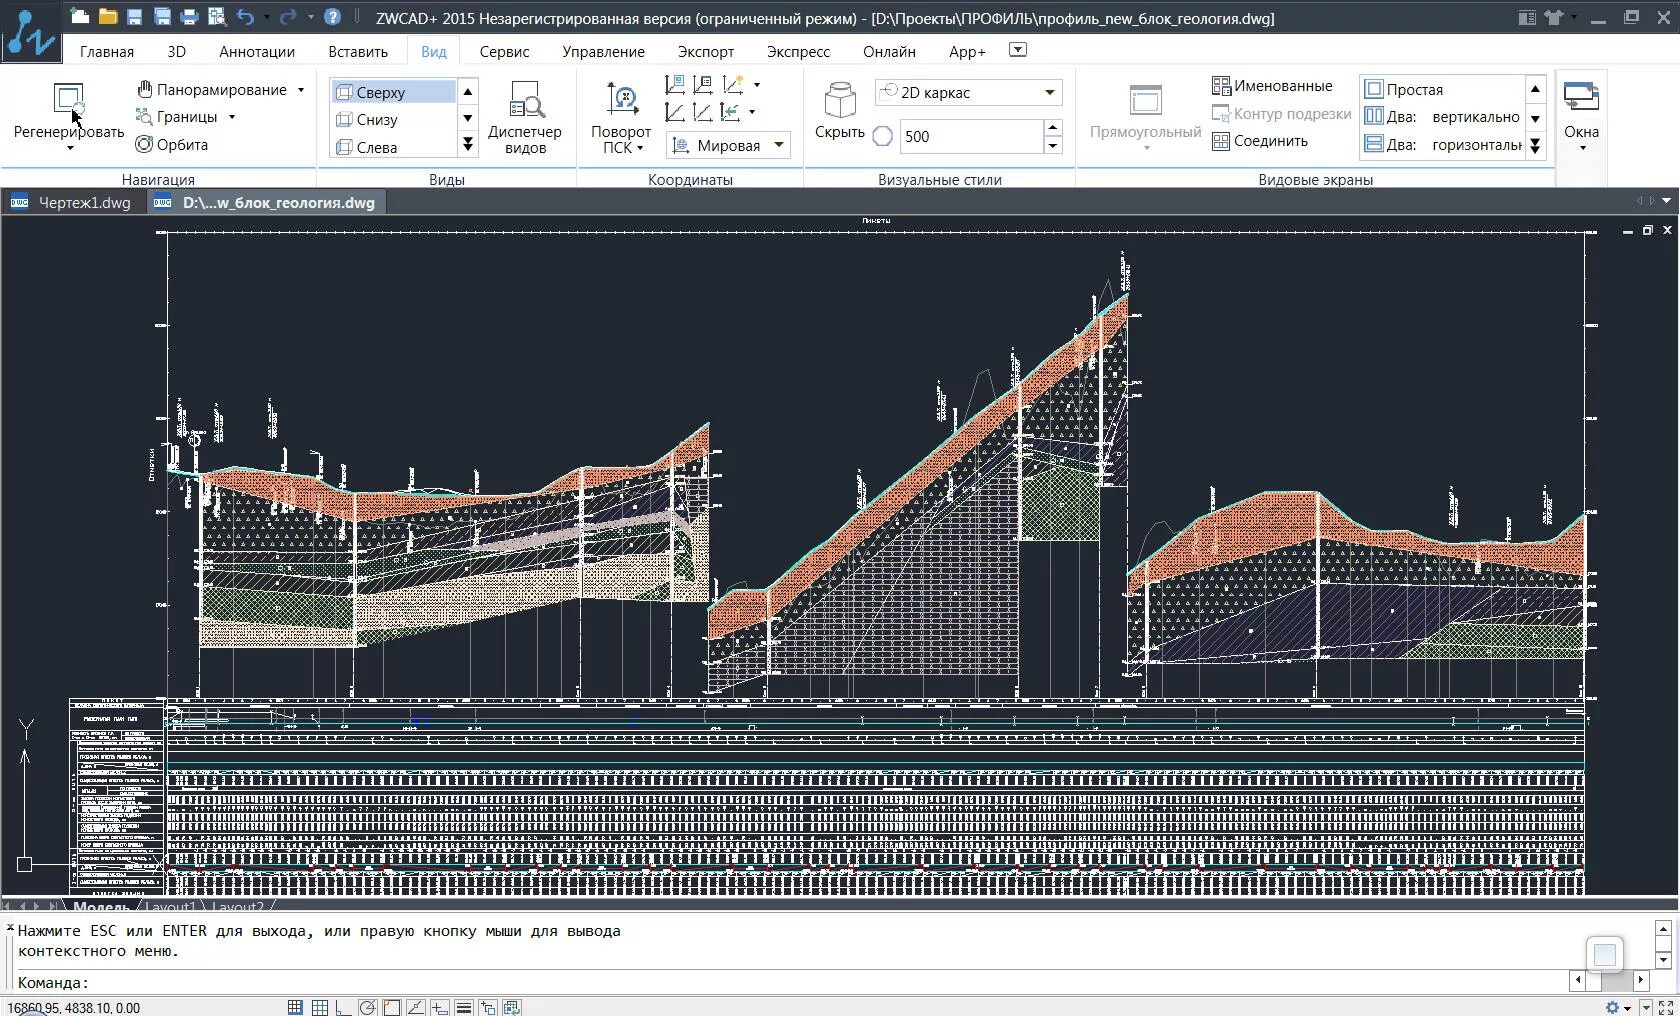The height and width of the screenshot is (1016, 1680).
Task: Open the 2D каркас visual style dropdown
Action: tap(968, 92)
